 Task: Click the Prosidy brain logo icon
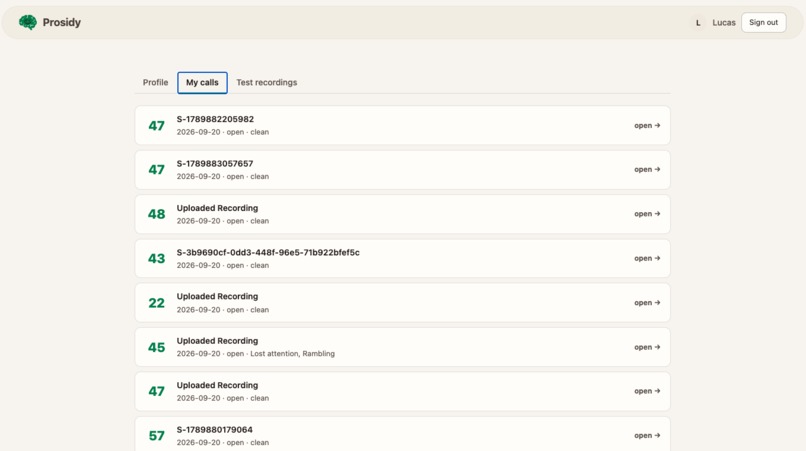click(28, 22)
